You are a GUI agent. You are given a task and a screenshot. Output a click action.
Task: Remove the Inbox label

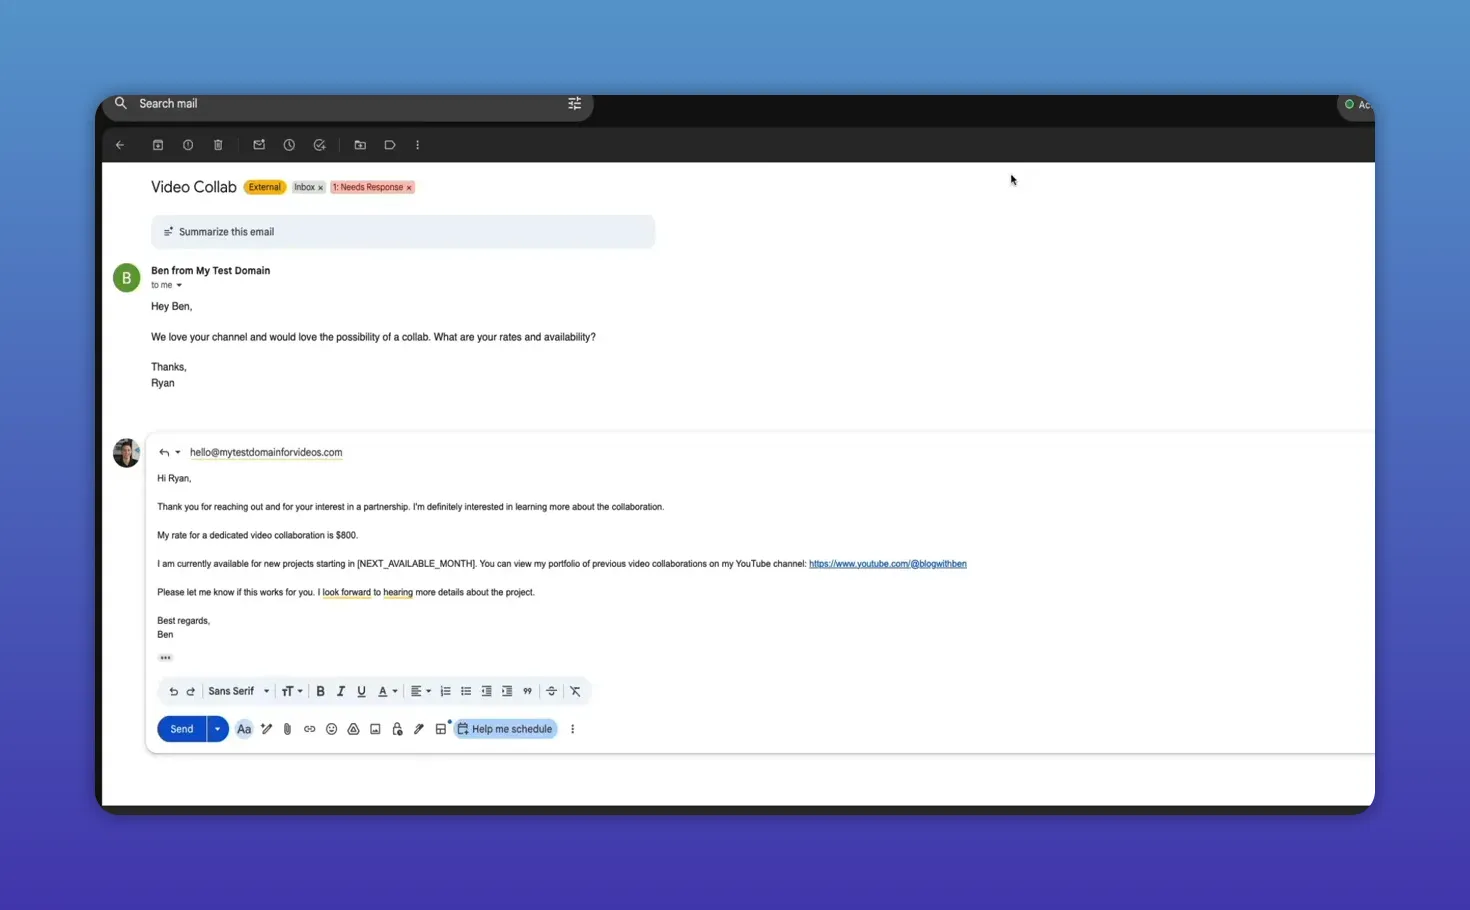click(321, 188)
